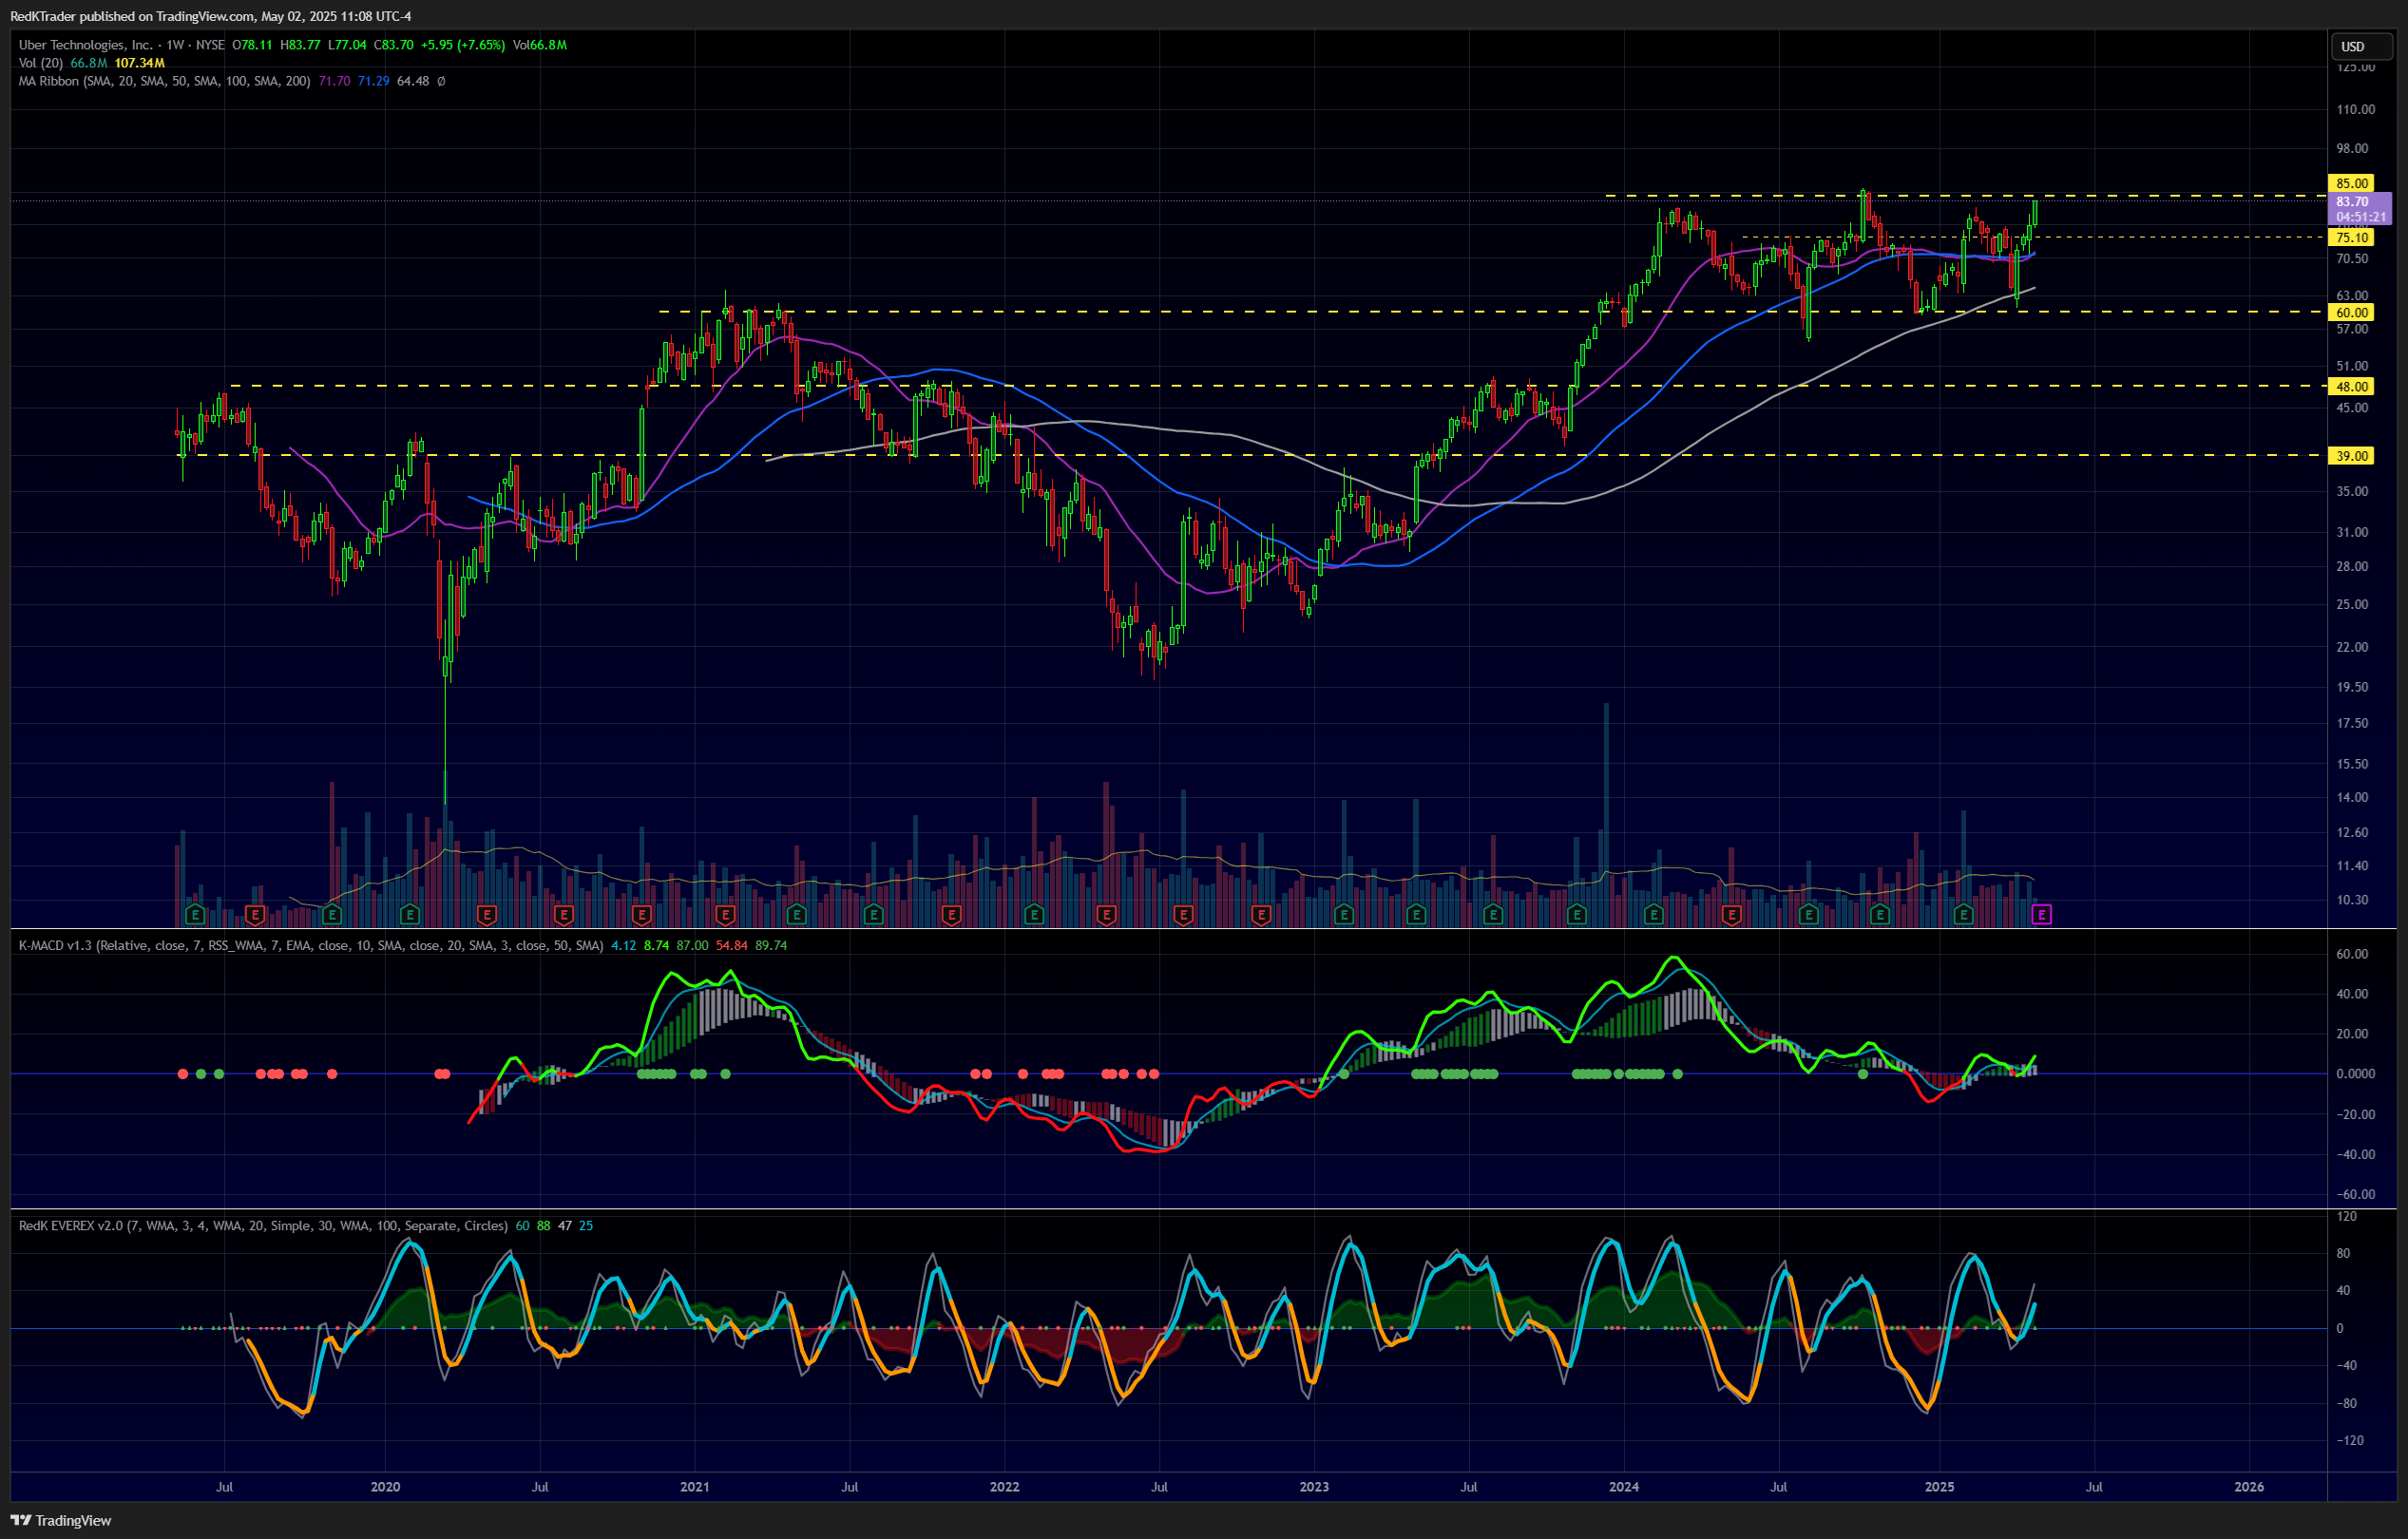Click the 98.00 price axis label

coord(2352,148)
